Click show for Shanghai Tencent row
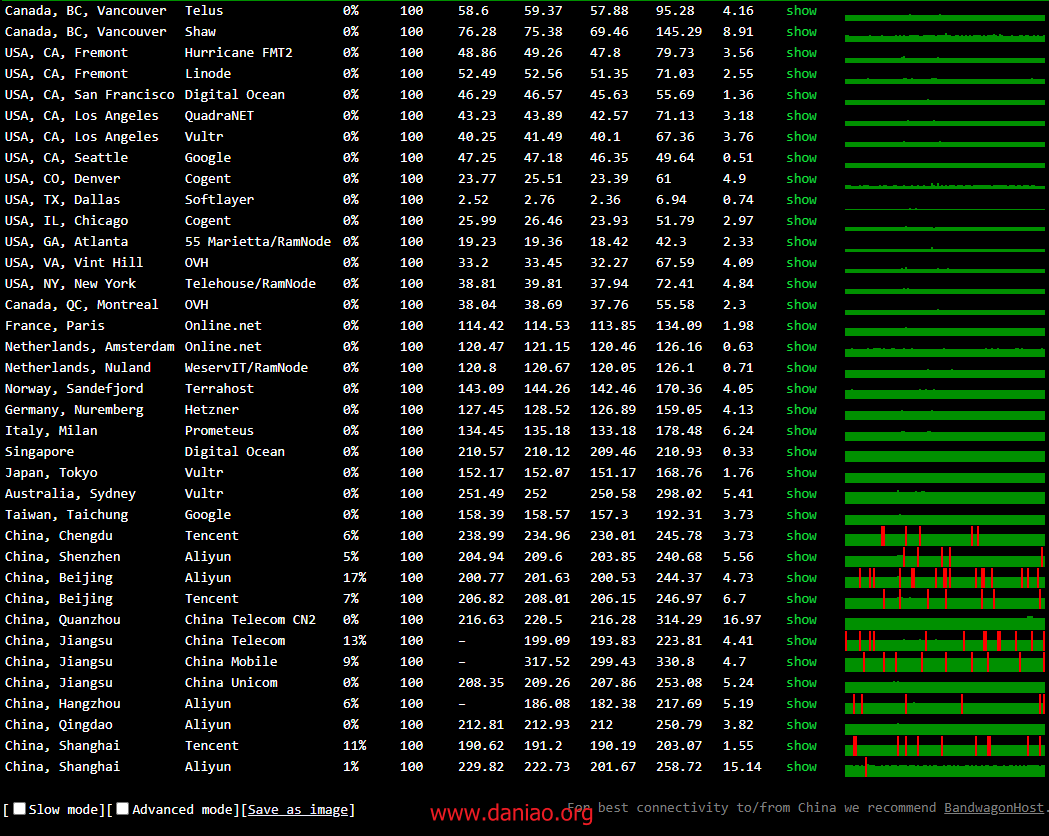This screenshot has height=836, width=1049. 801,745
